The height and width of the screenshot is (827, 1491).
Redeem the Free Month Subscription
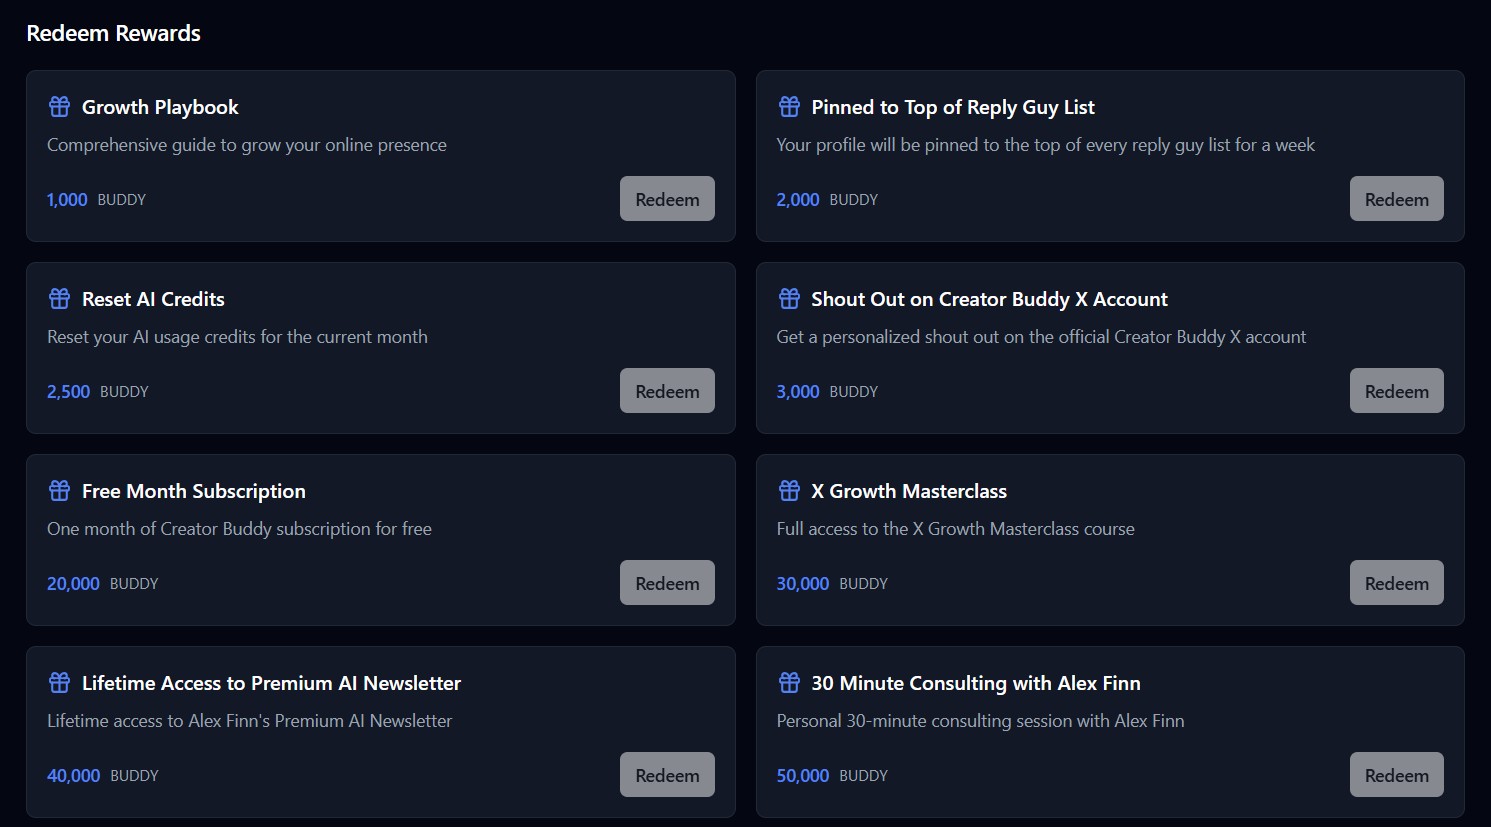667,582
